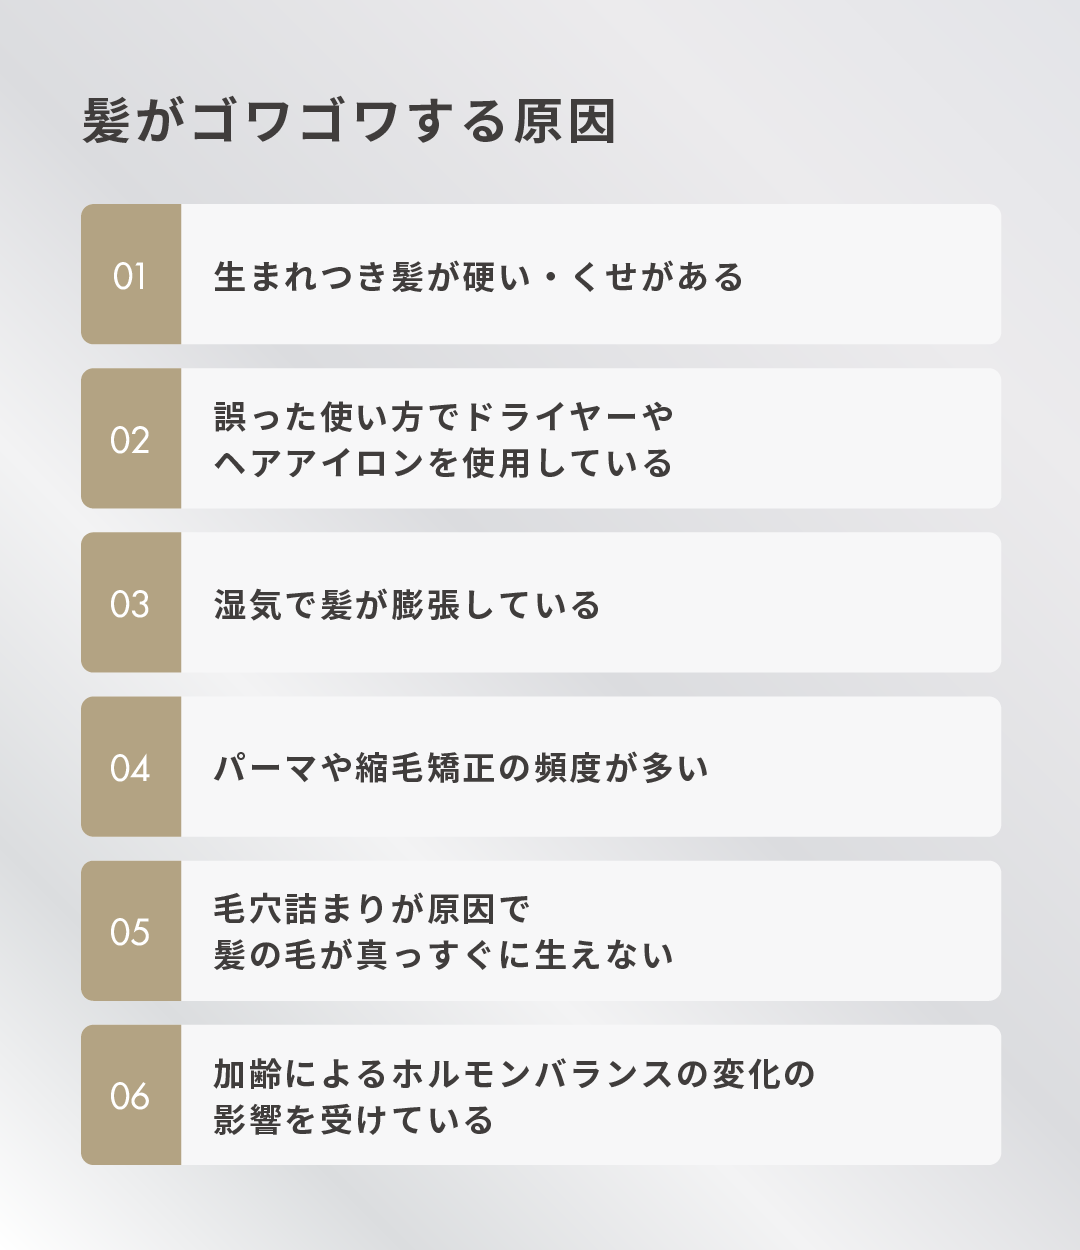Click the title 髪がゴワゴワする原因
1080x1250 pixels.
tap(348, 122)
